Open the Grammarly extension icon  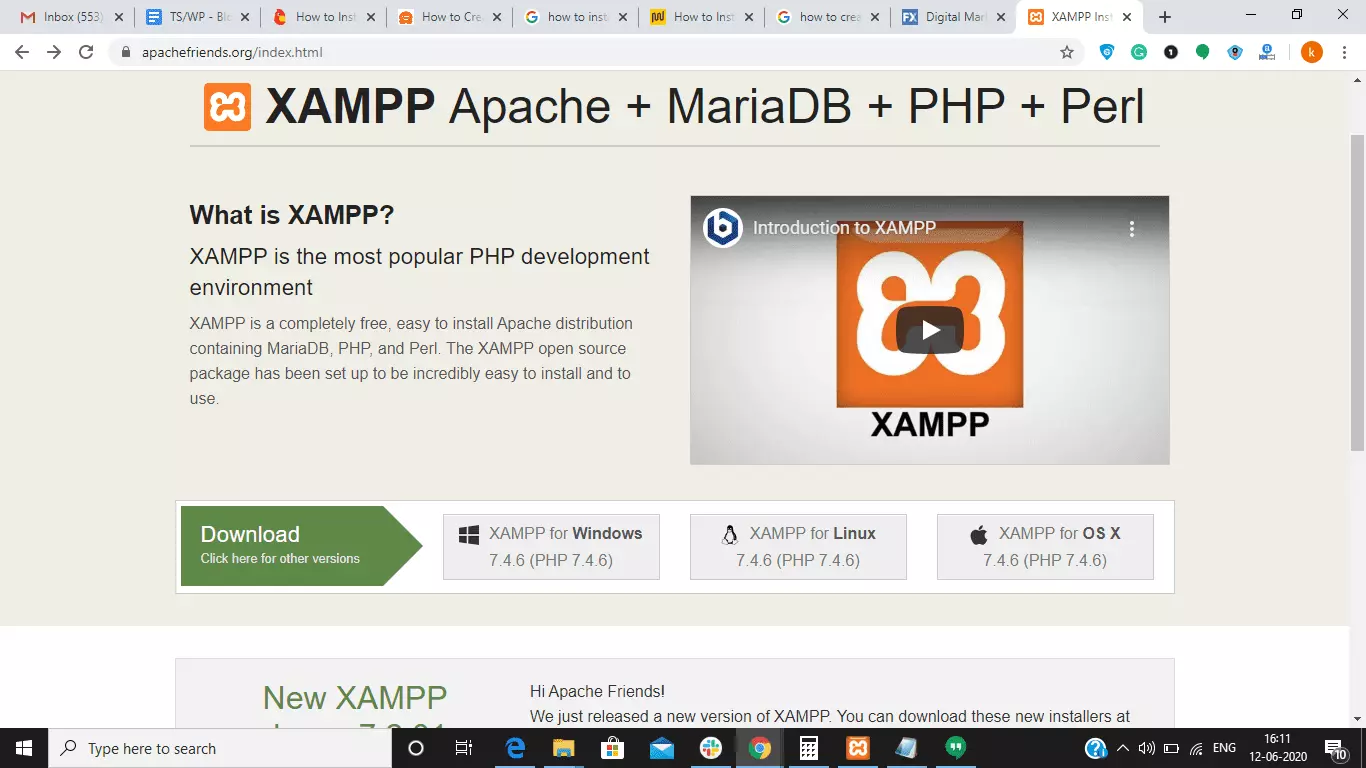pos(1139,52)
